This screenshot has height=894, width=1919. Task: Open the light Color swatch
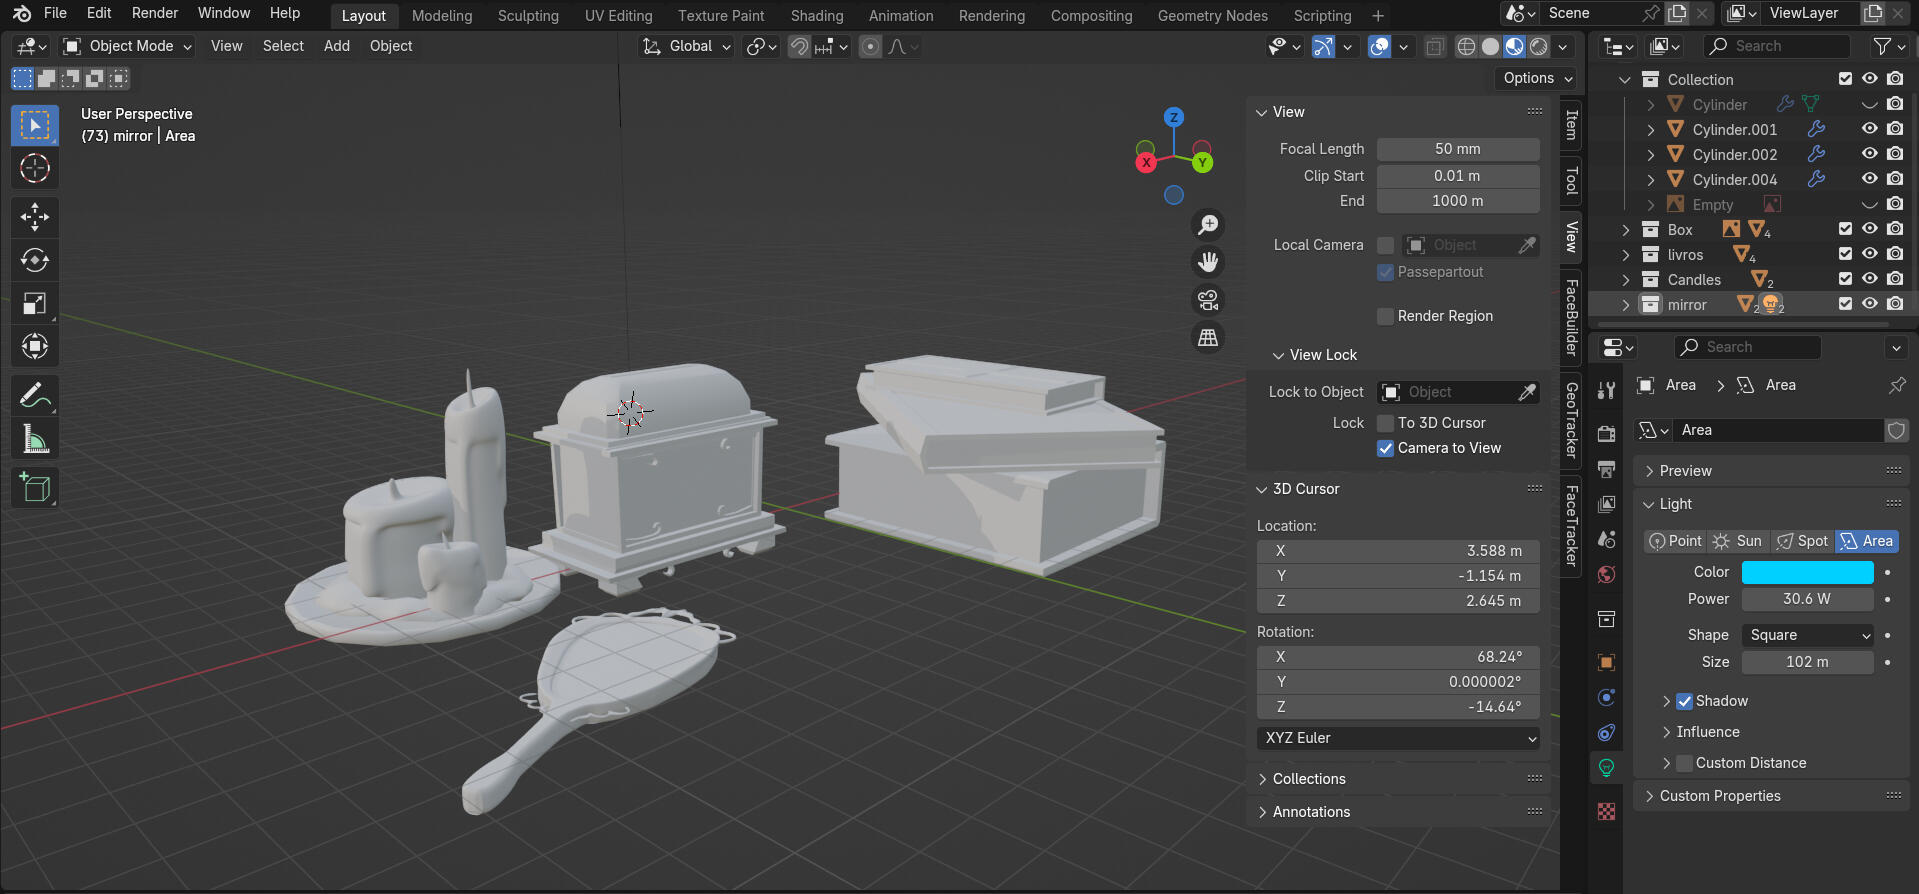(x=1807, y=572)
